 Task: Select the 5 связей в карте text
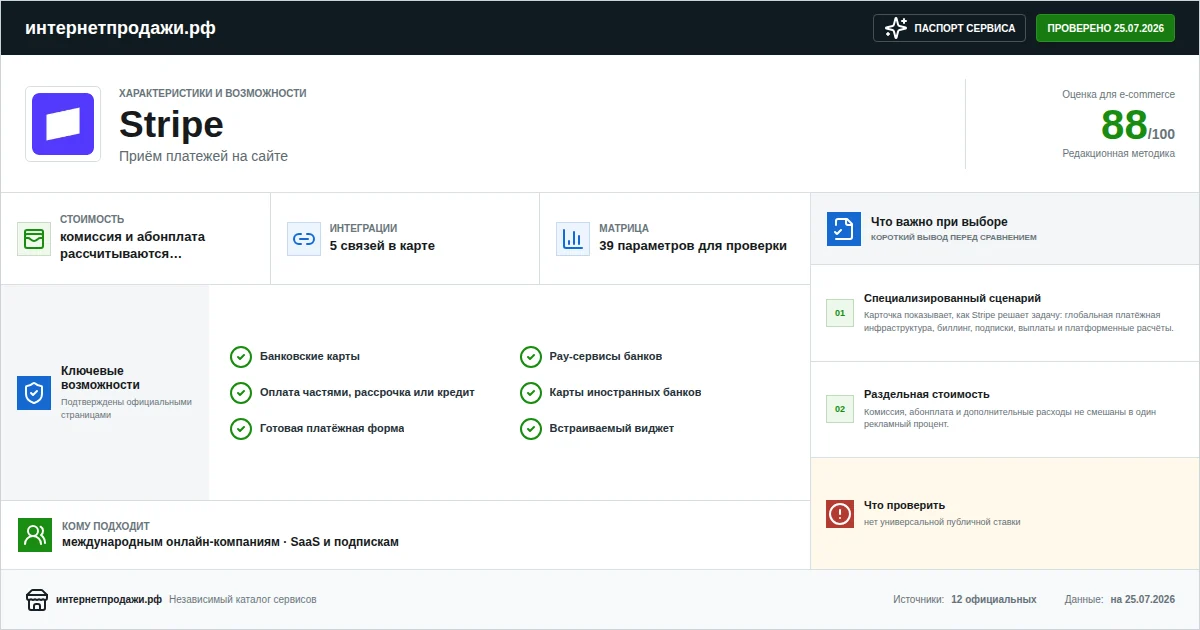tap(382, 246)
